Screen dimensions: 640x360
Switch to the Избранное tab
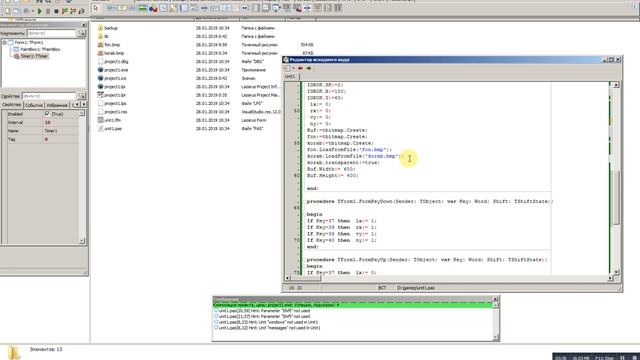click(x=57, y=105)
